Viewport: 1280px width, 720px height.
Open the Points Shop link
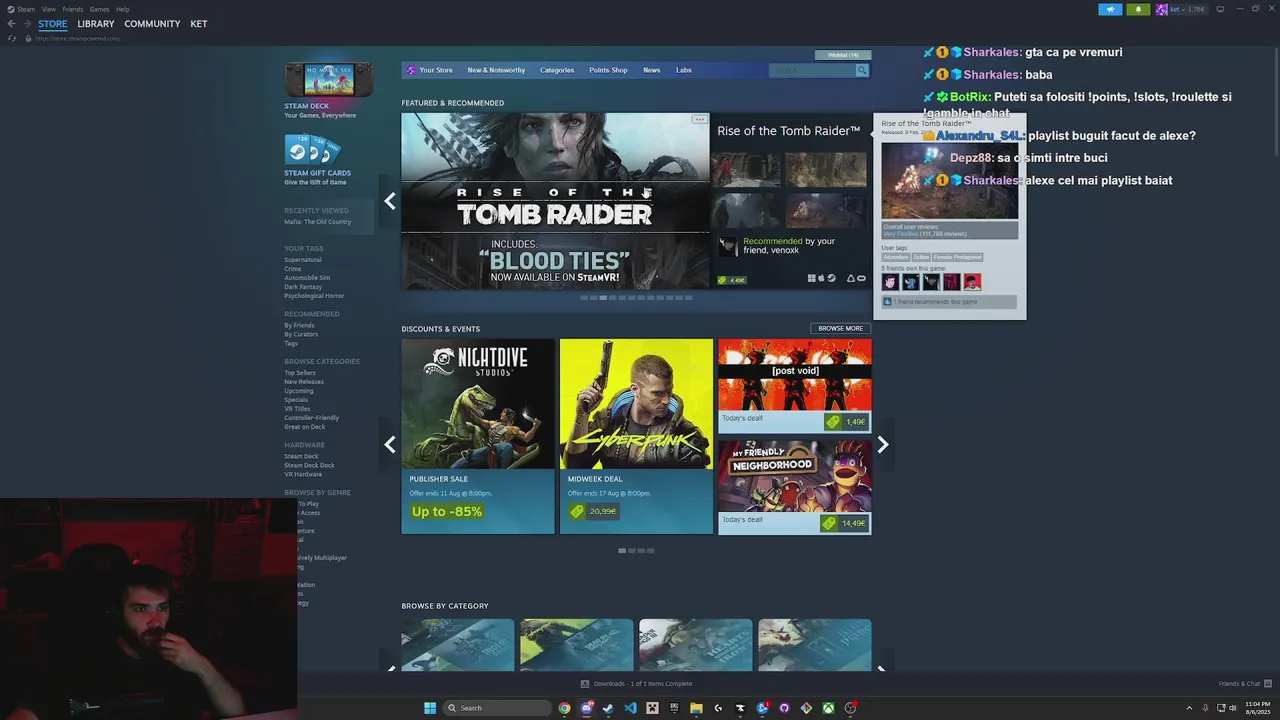pos(608,70)
